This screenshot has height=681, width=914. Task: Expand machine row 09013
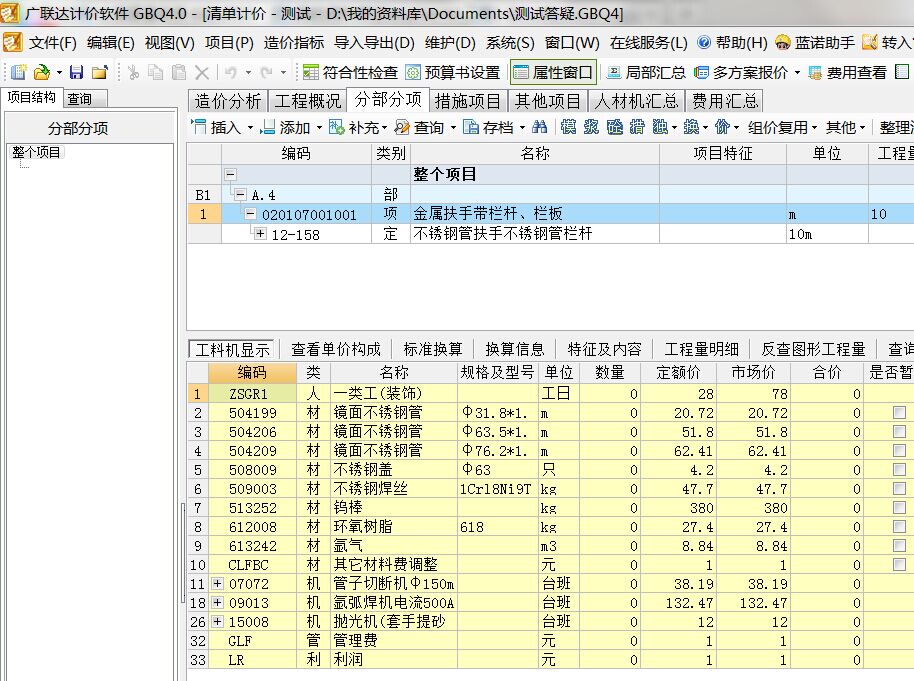(217, 602)
